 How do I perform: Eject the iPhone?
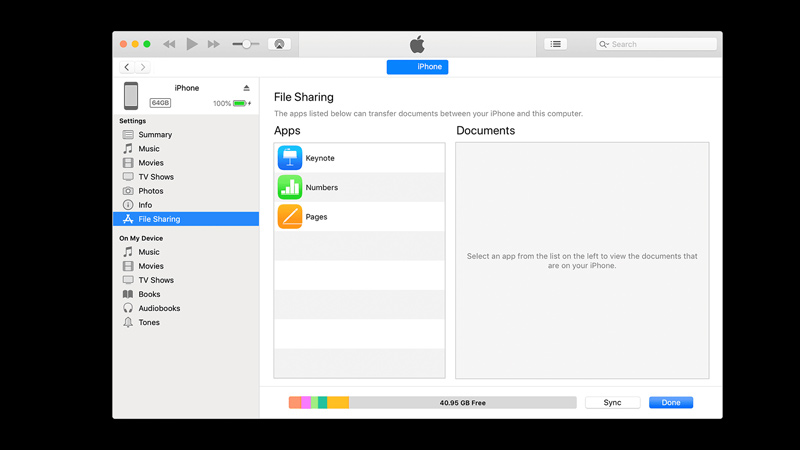(x=246, y=88)
